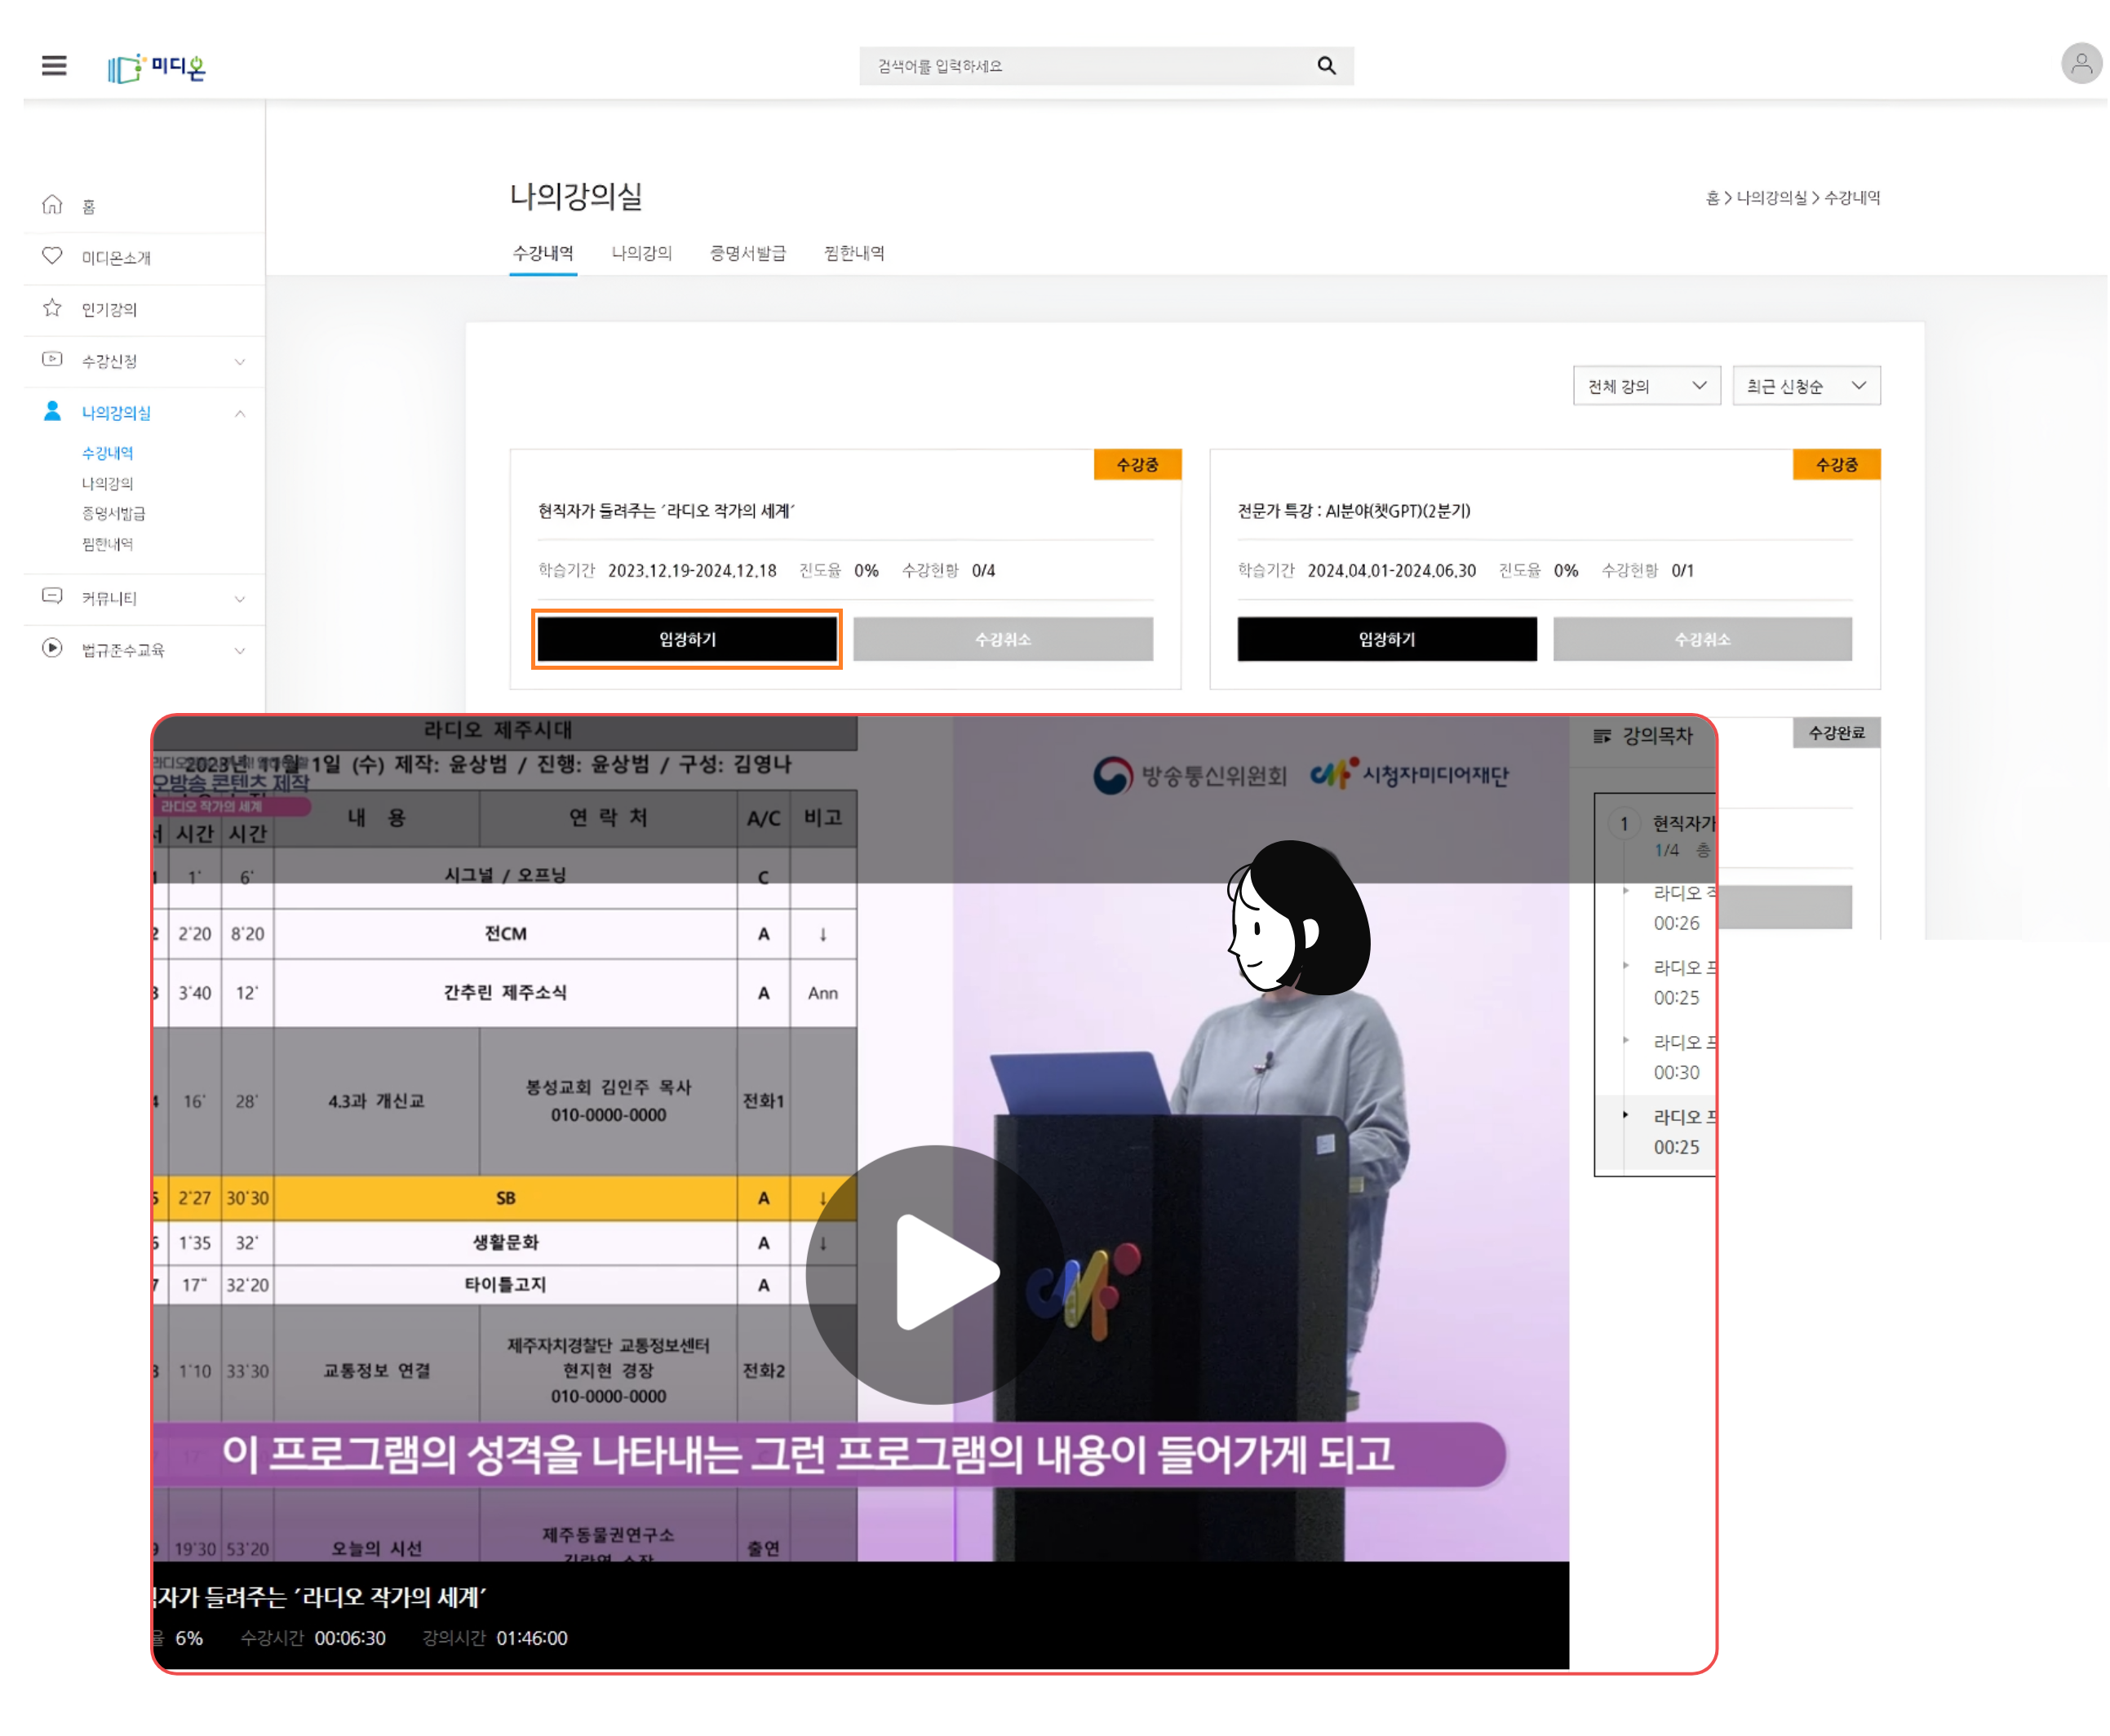
Task: Click the video icon beside 수강신청
Action: pyautogui.click(x=52, y=359)
